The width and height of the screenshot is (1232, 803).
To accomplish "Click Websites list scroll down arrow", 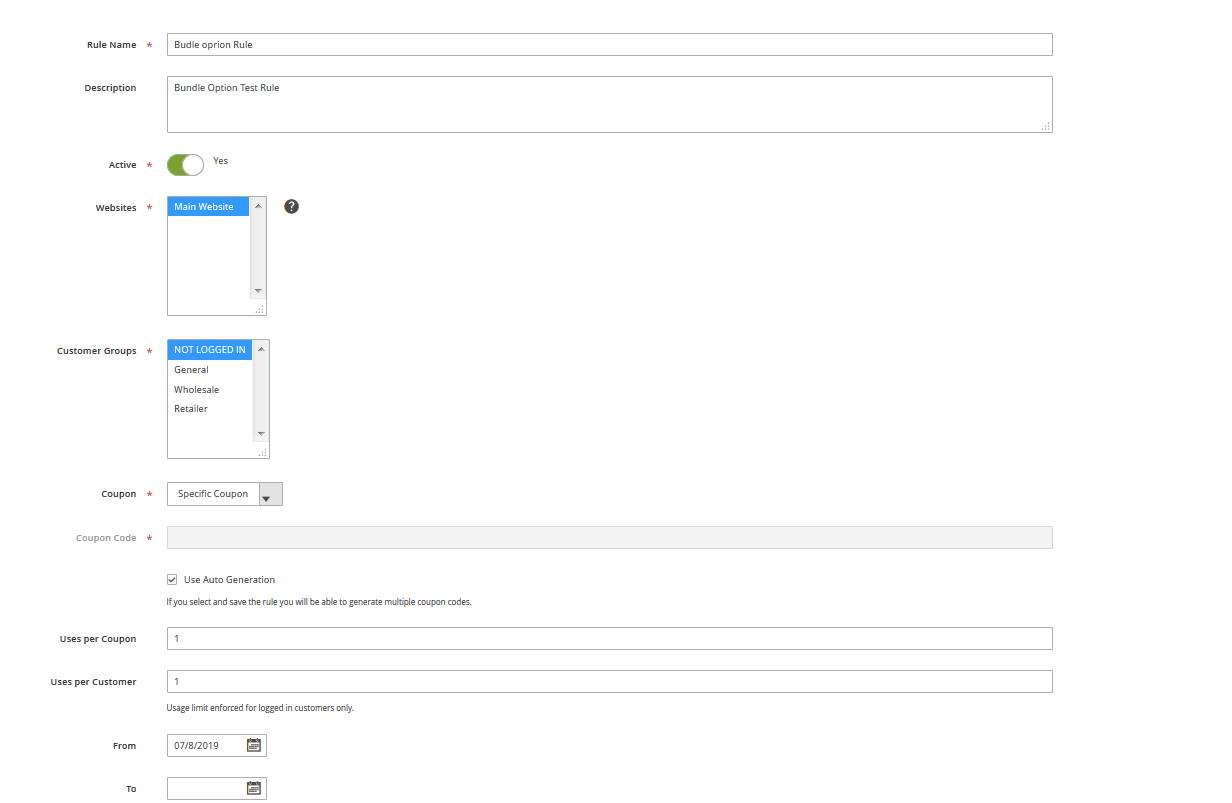I will coord(258,290).
